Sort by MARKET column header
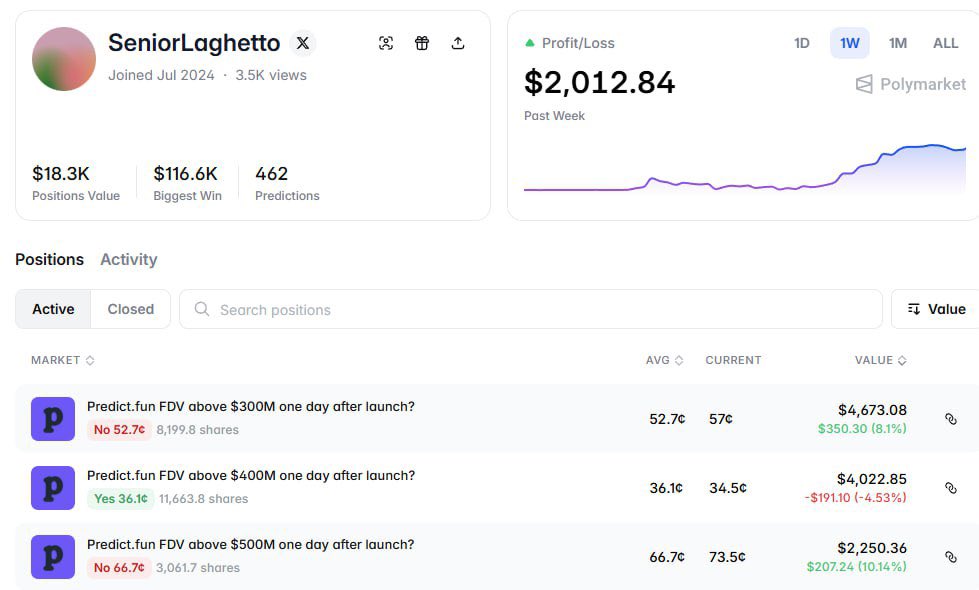The width and height of the screenshot is (979, 590). [62, 360]
